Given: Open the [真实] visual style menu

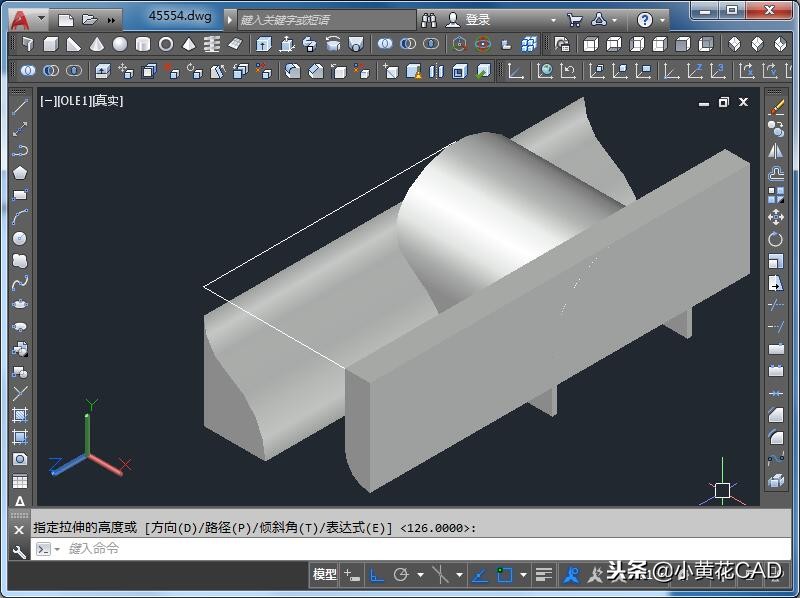Looking at the screenshot, I should (x=107, y=101).
